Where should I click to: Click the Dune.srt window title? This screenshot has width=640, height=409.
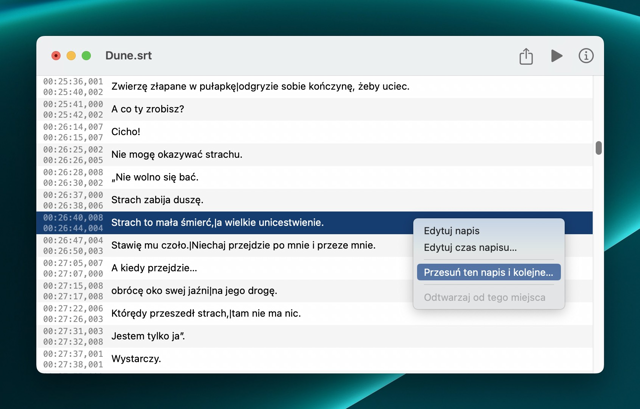click(x=129, y=56)
